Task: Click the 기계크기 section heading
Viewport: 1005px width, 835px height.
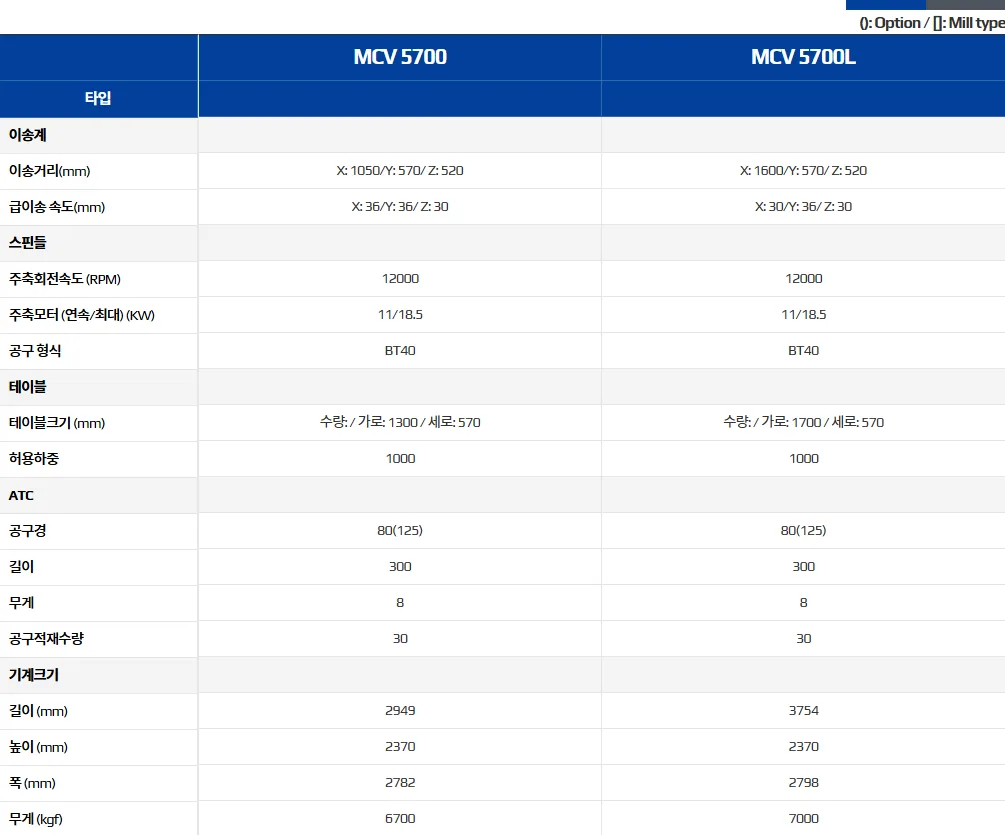Action: (x=33, y=675)
